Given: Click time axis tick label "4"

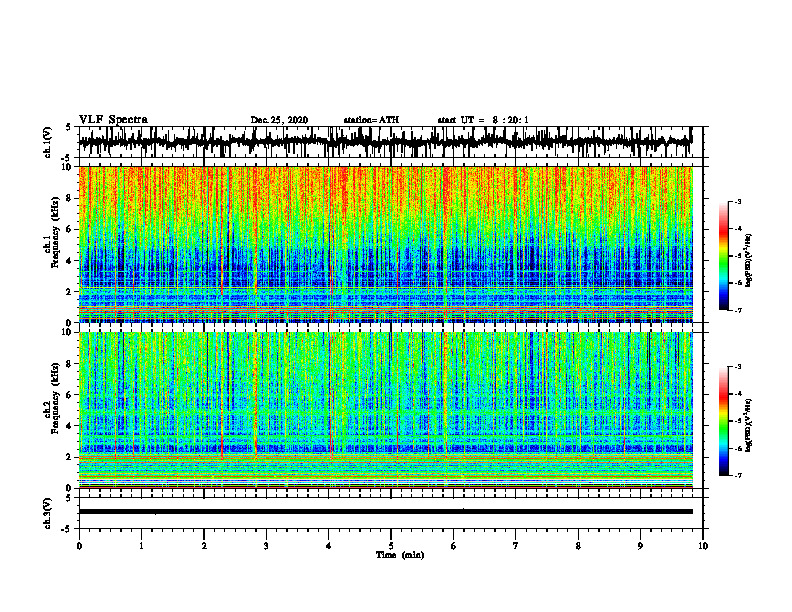Looking at the screenshot, I should [329, 546].
